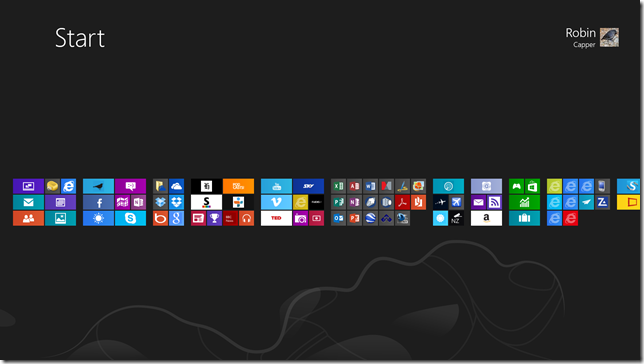Screen dimensions: 644x364
Task: Launch Excel from its tile
Action: [338, 186]
